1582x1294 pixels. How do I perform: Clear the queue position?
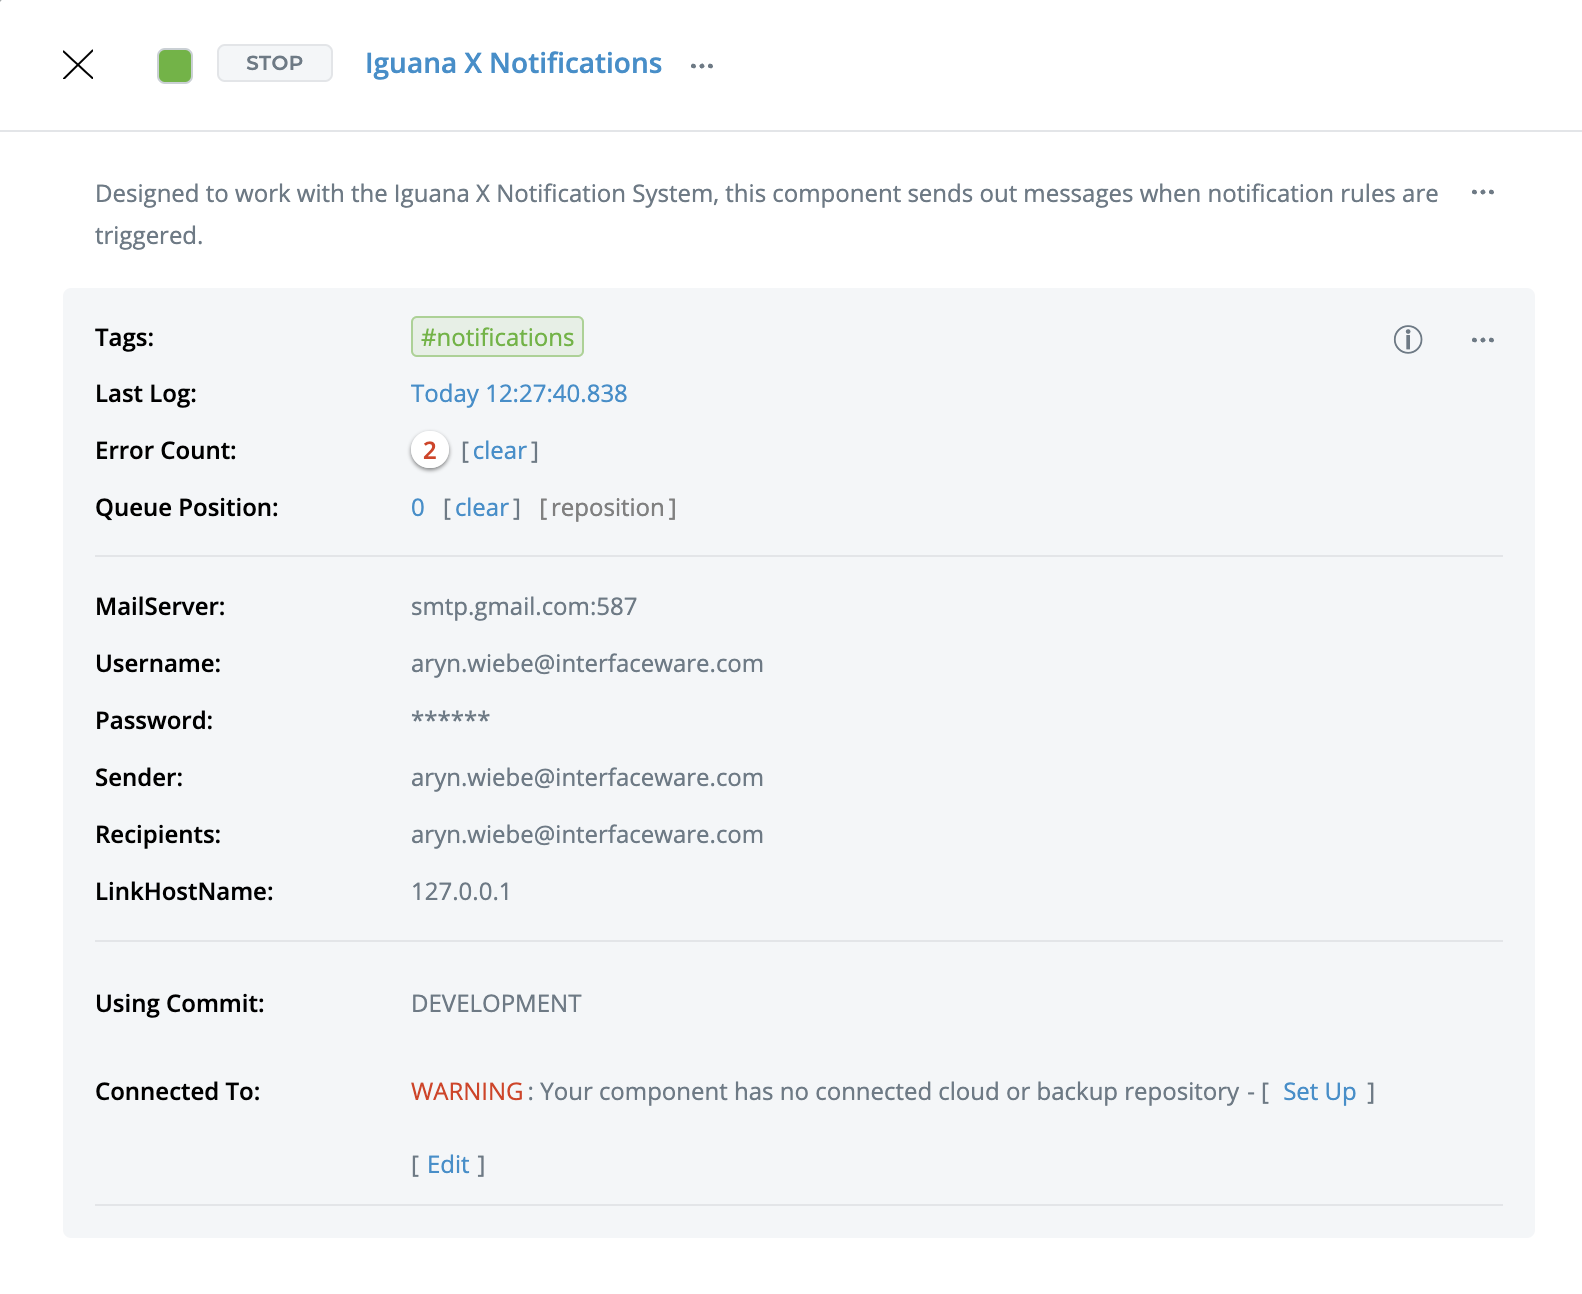pos(482,508)
